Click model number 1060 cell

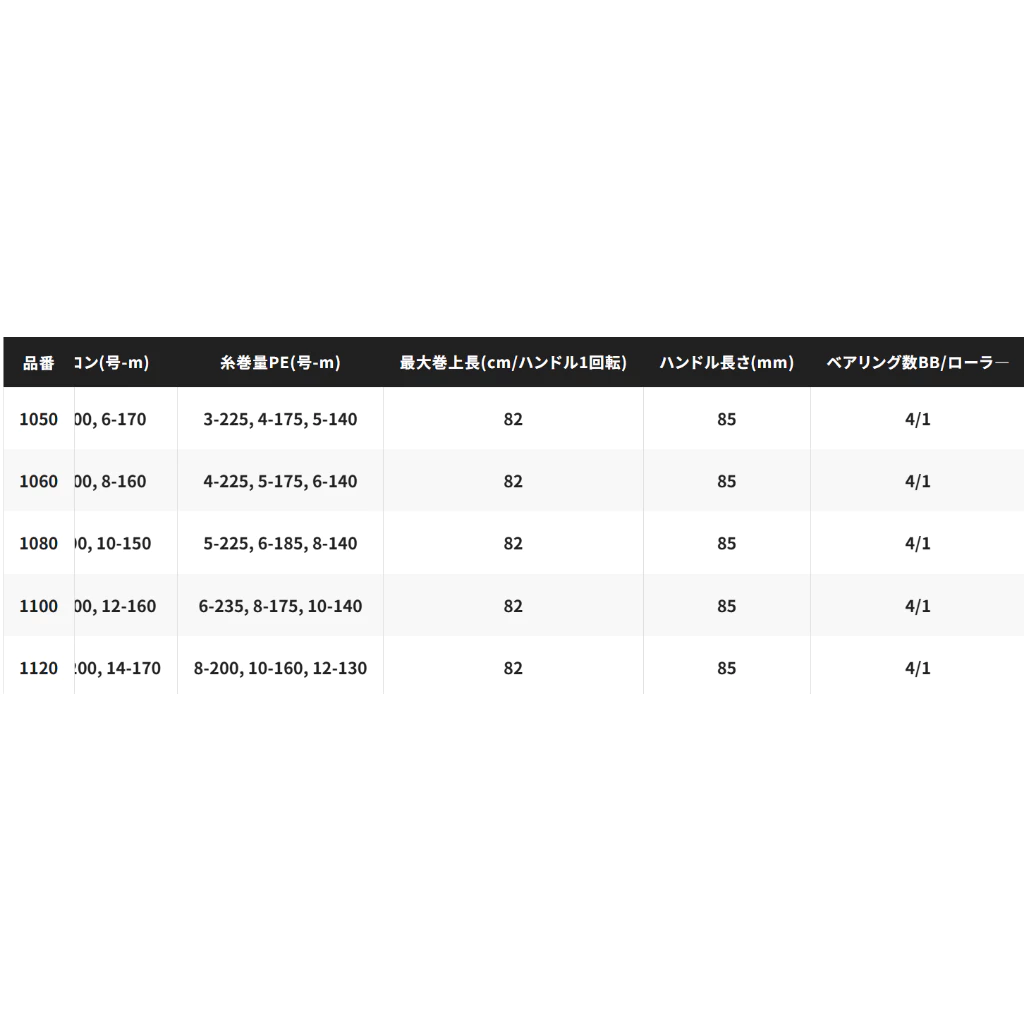coord(38,481)
